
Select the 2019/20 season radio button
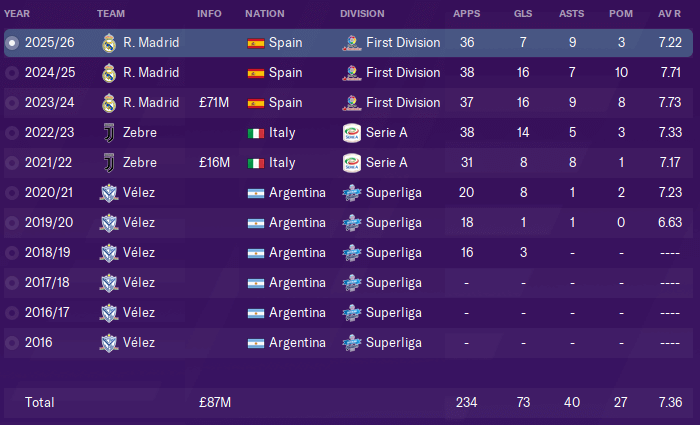pyautogui.click(x=12, y=223)
